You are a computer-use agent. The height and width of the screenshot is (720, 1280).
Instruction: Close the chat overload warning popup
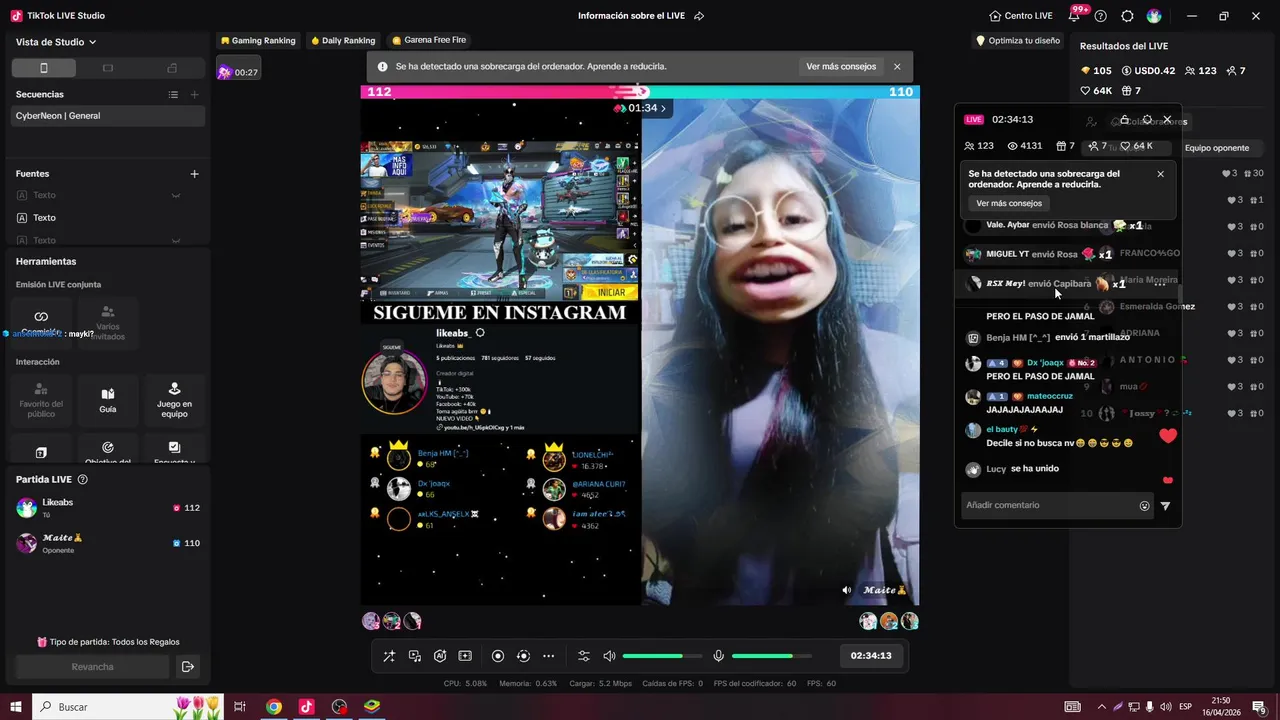click(x=1160, y=174)
